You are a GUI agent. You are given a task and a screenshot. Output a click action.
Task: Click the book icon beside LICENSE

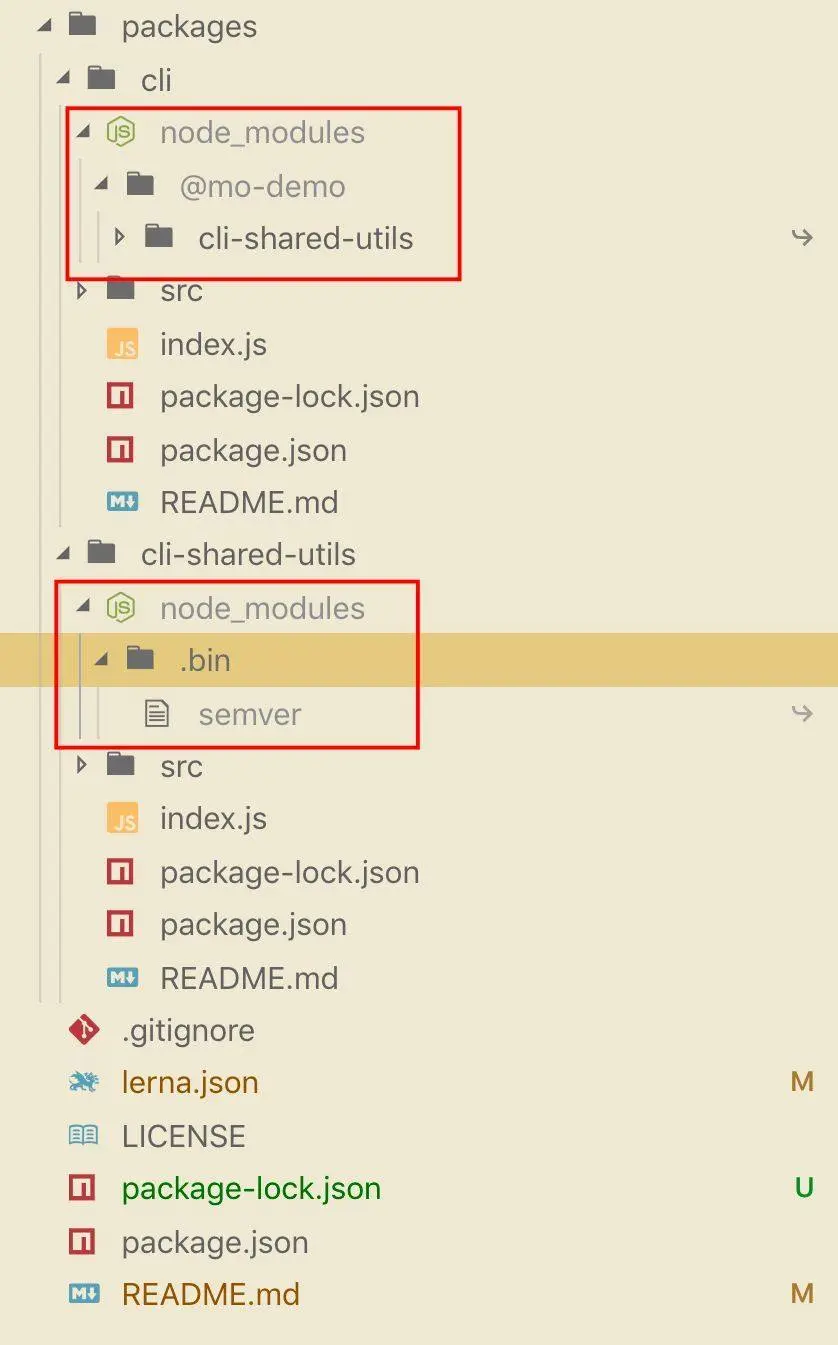click(83, 1135)
